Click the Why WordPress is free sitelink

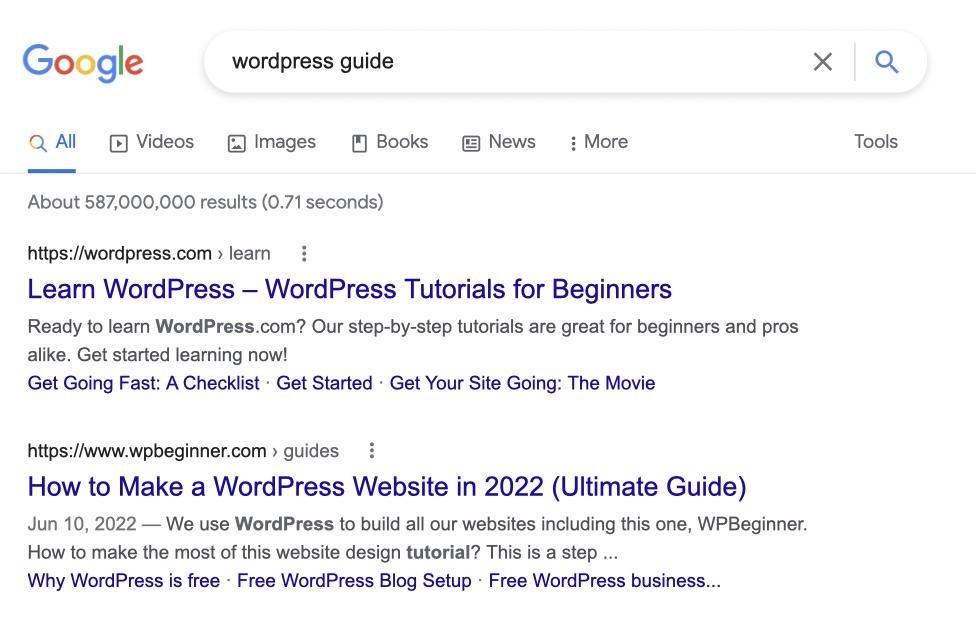coord(123,580)
